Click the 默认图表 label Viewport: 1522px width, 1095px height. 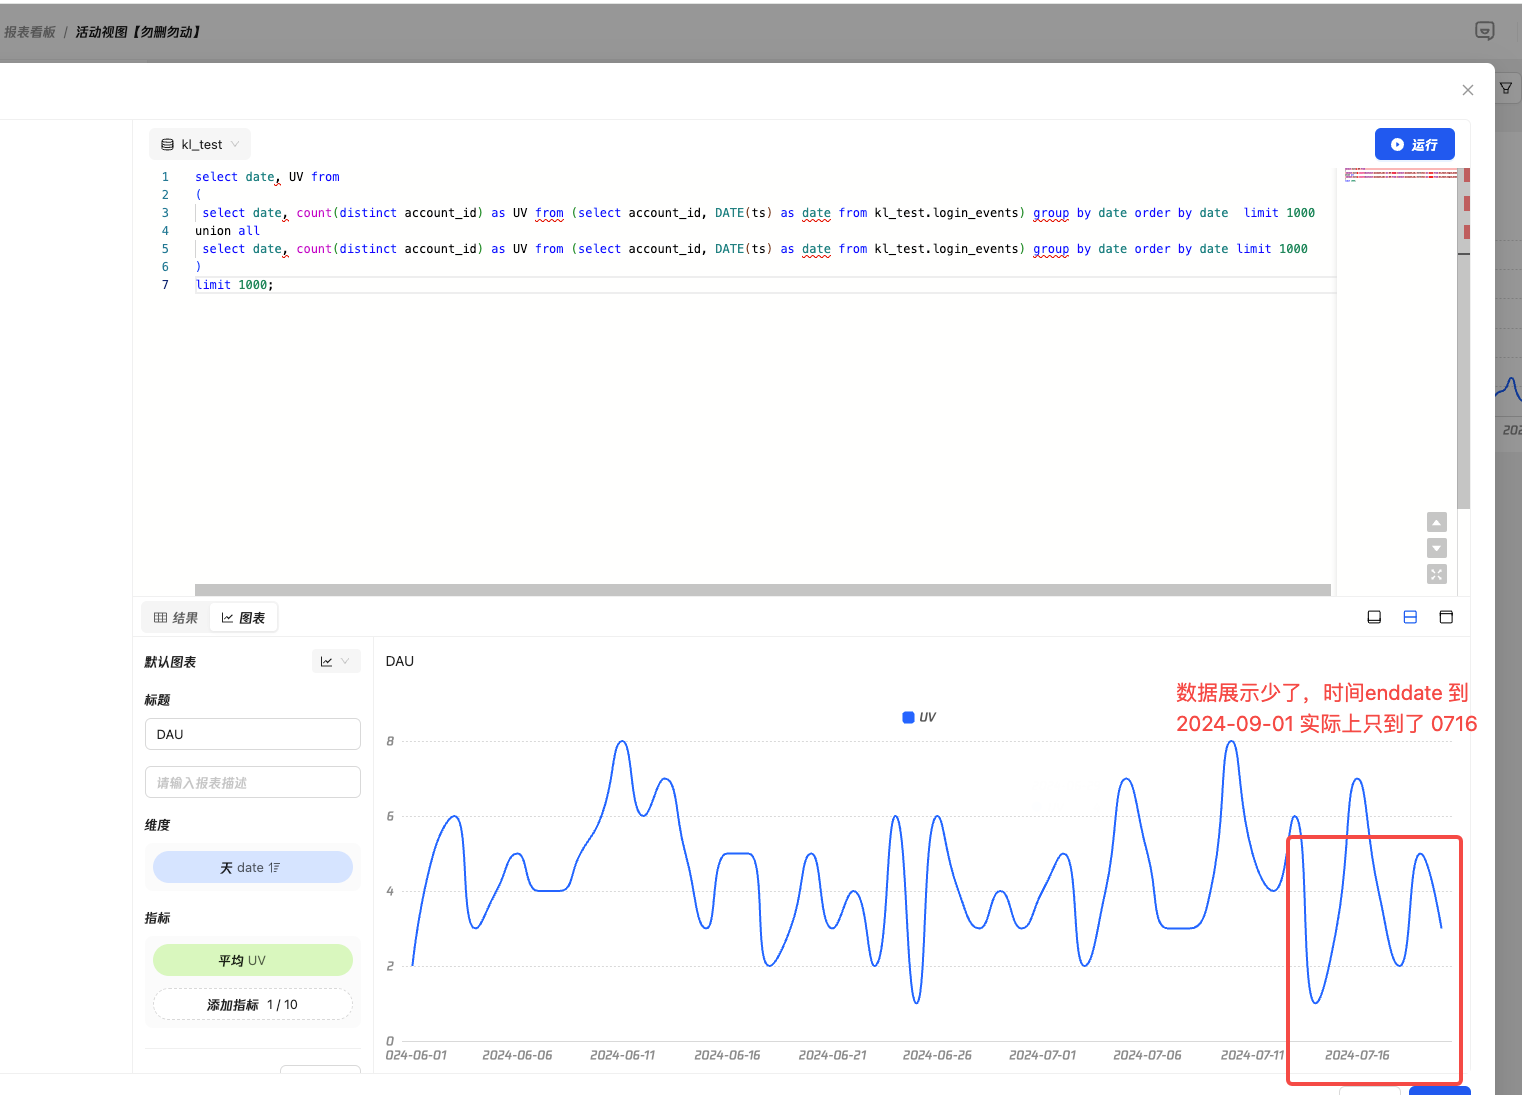coord(170,662)
